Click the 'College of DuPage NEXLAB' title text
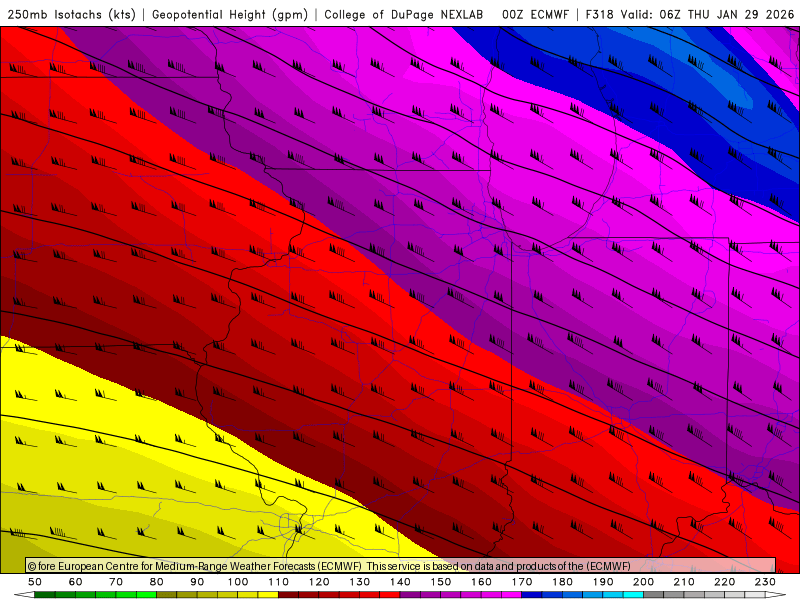800x600 pixels. [x=404, y=15]
